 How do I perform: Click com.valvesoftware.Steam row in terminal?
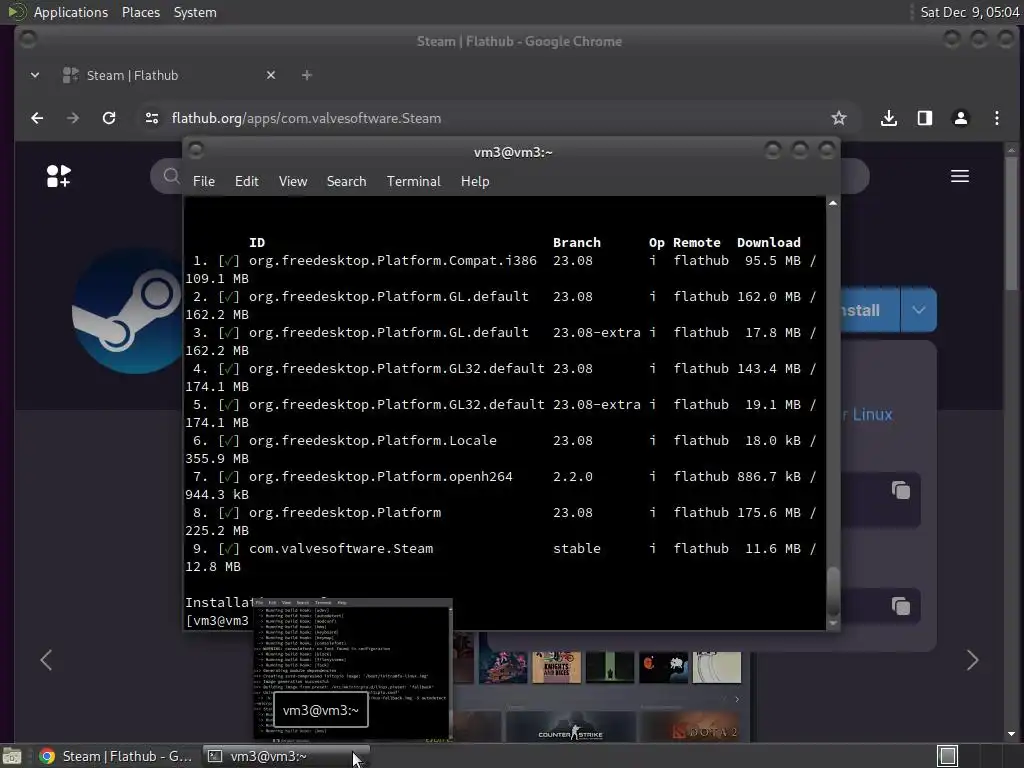[500, 549]
